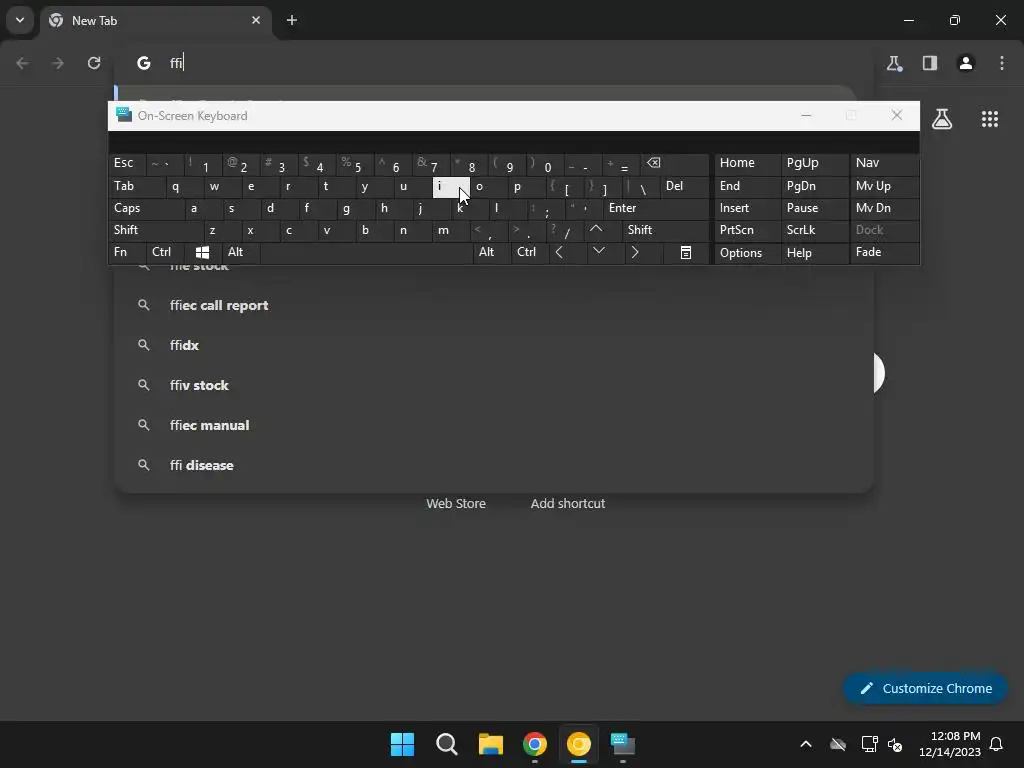Toggle left Ctrl key on On-Screen Keyboard

pos(165,252)
